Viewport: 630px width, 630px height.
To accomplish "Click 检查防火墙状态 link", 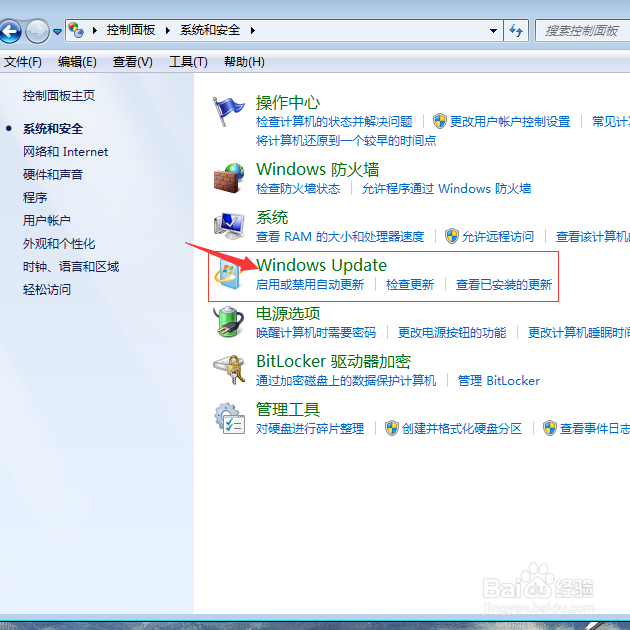I will pos(298,188).
